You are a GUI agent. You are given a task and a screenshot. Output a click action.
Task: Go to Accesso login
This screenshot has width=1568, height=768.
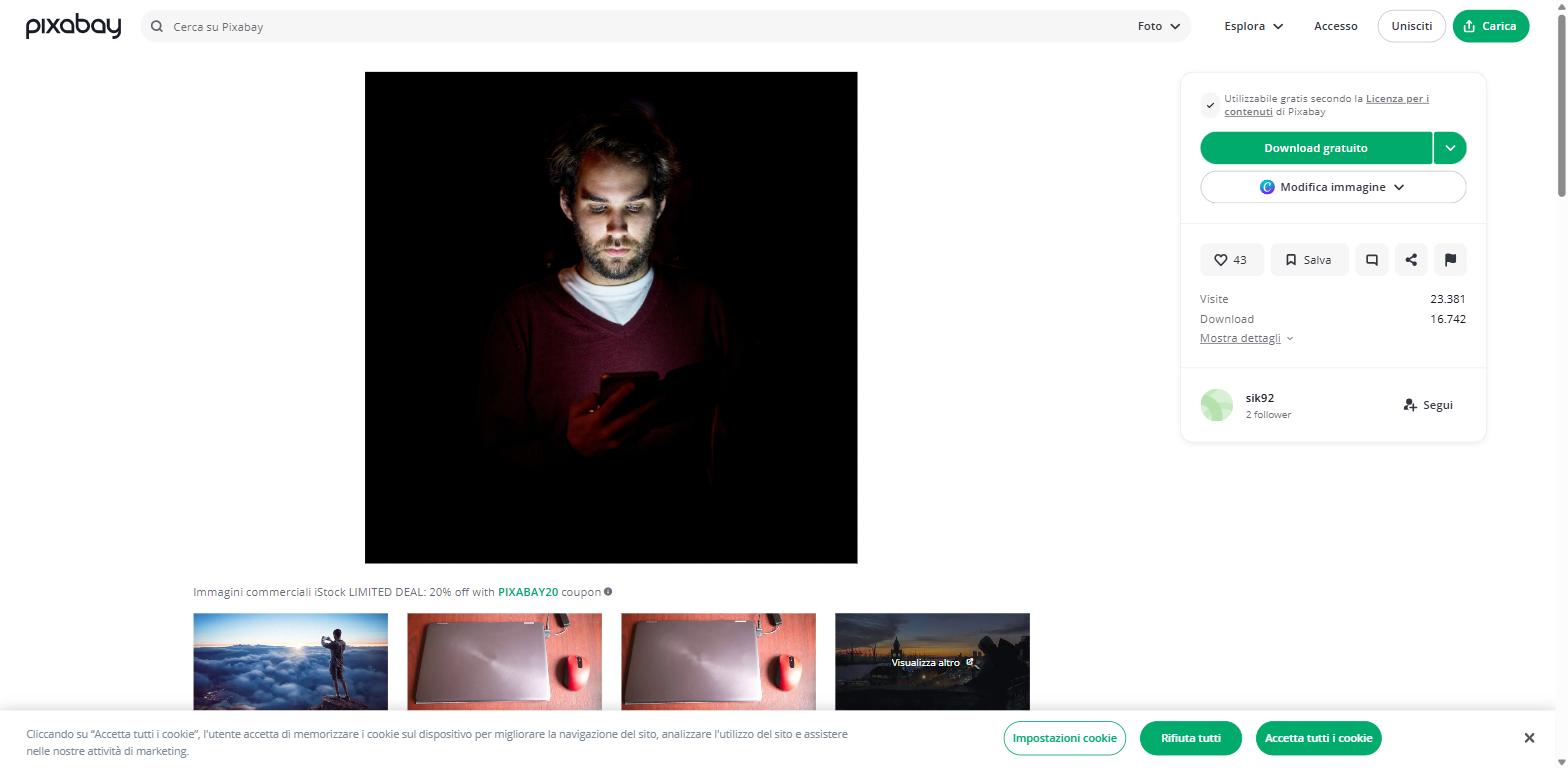coord(1335,27)
